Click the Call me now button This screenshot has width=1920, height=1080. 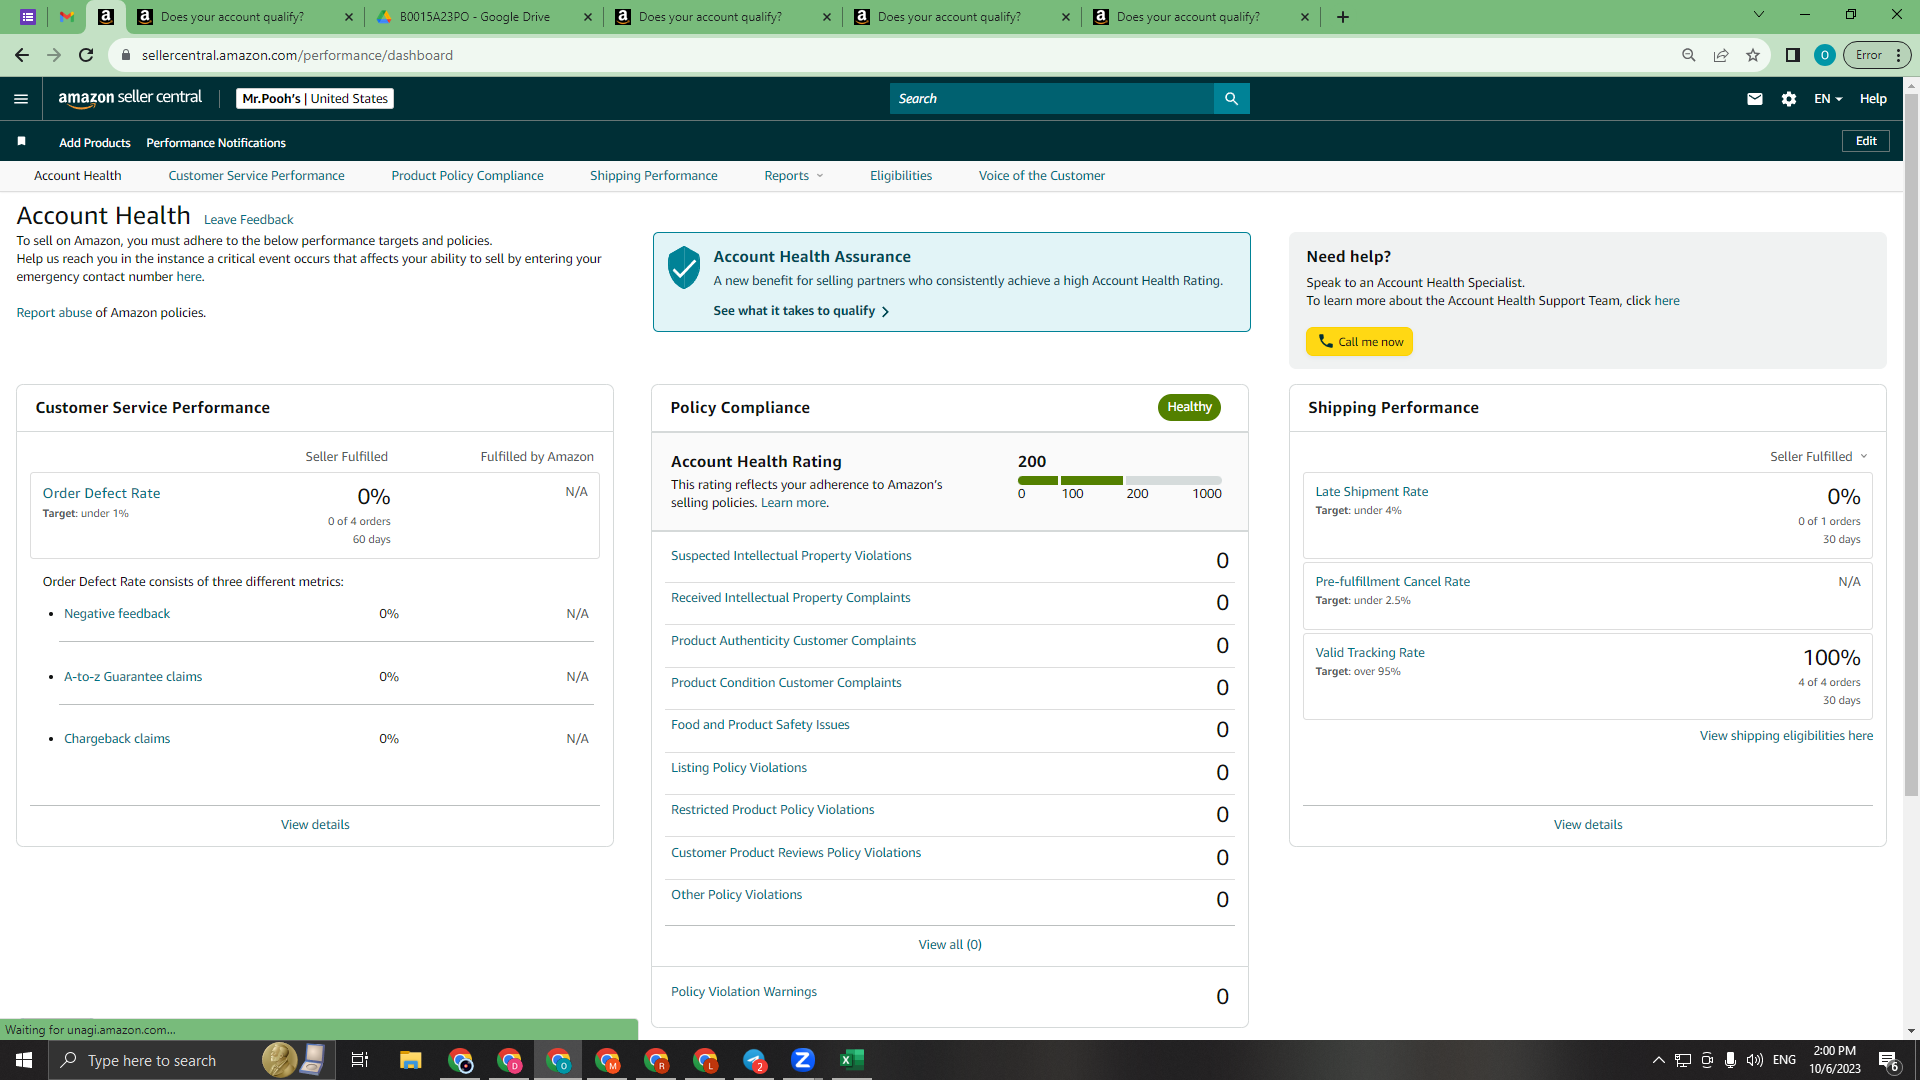coord(1359,342)
